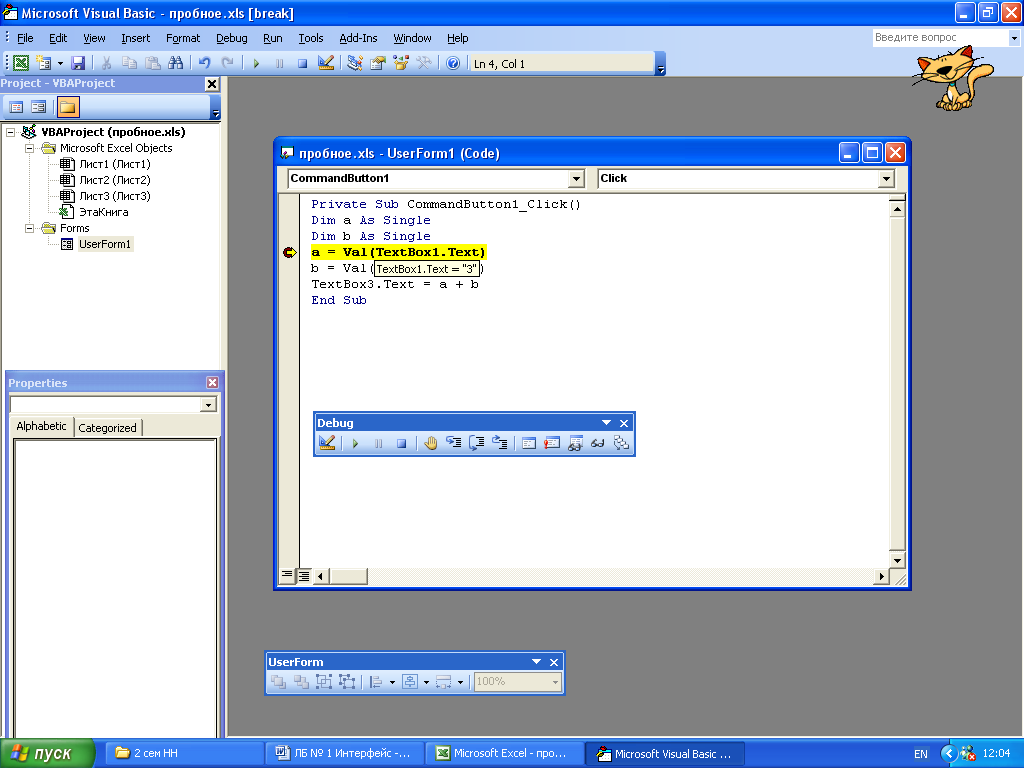This screenshot has height=768, width=1024.
Task: Open Find with the binoculars icon
Action: pyautogui.click(x=175, y=63)
